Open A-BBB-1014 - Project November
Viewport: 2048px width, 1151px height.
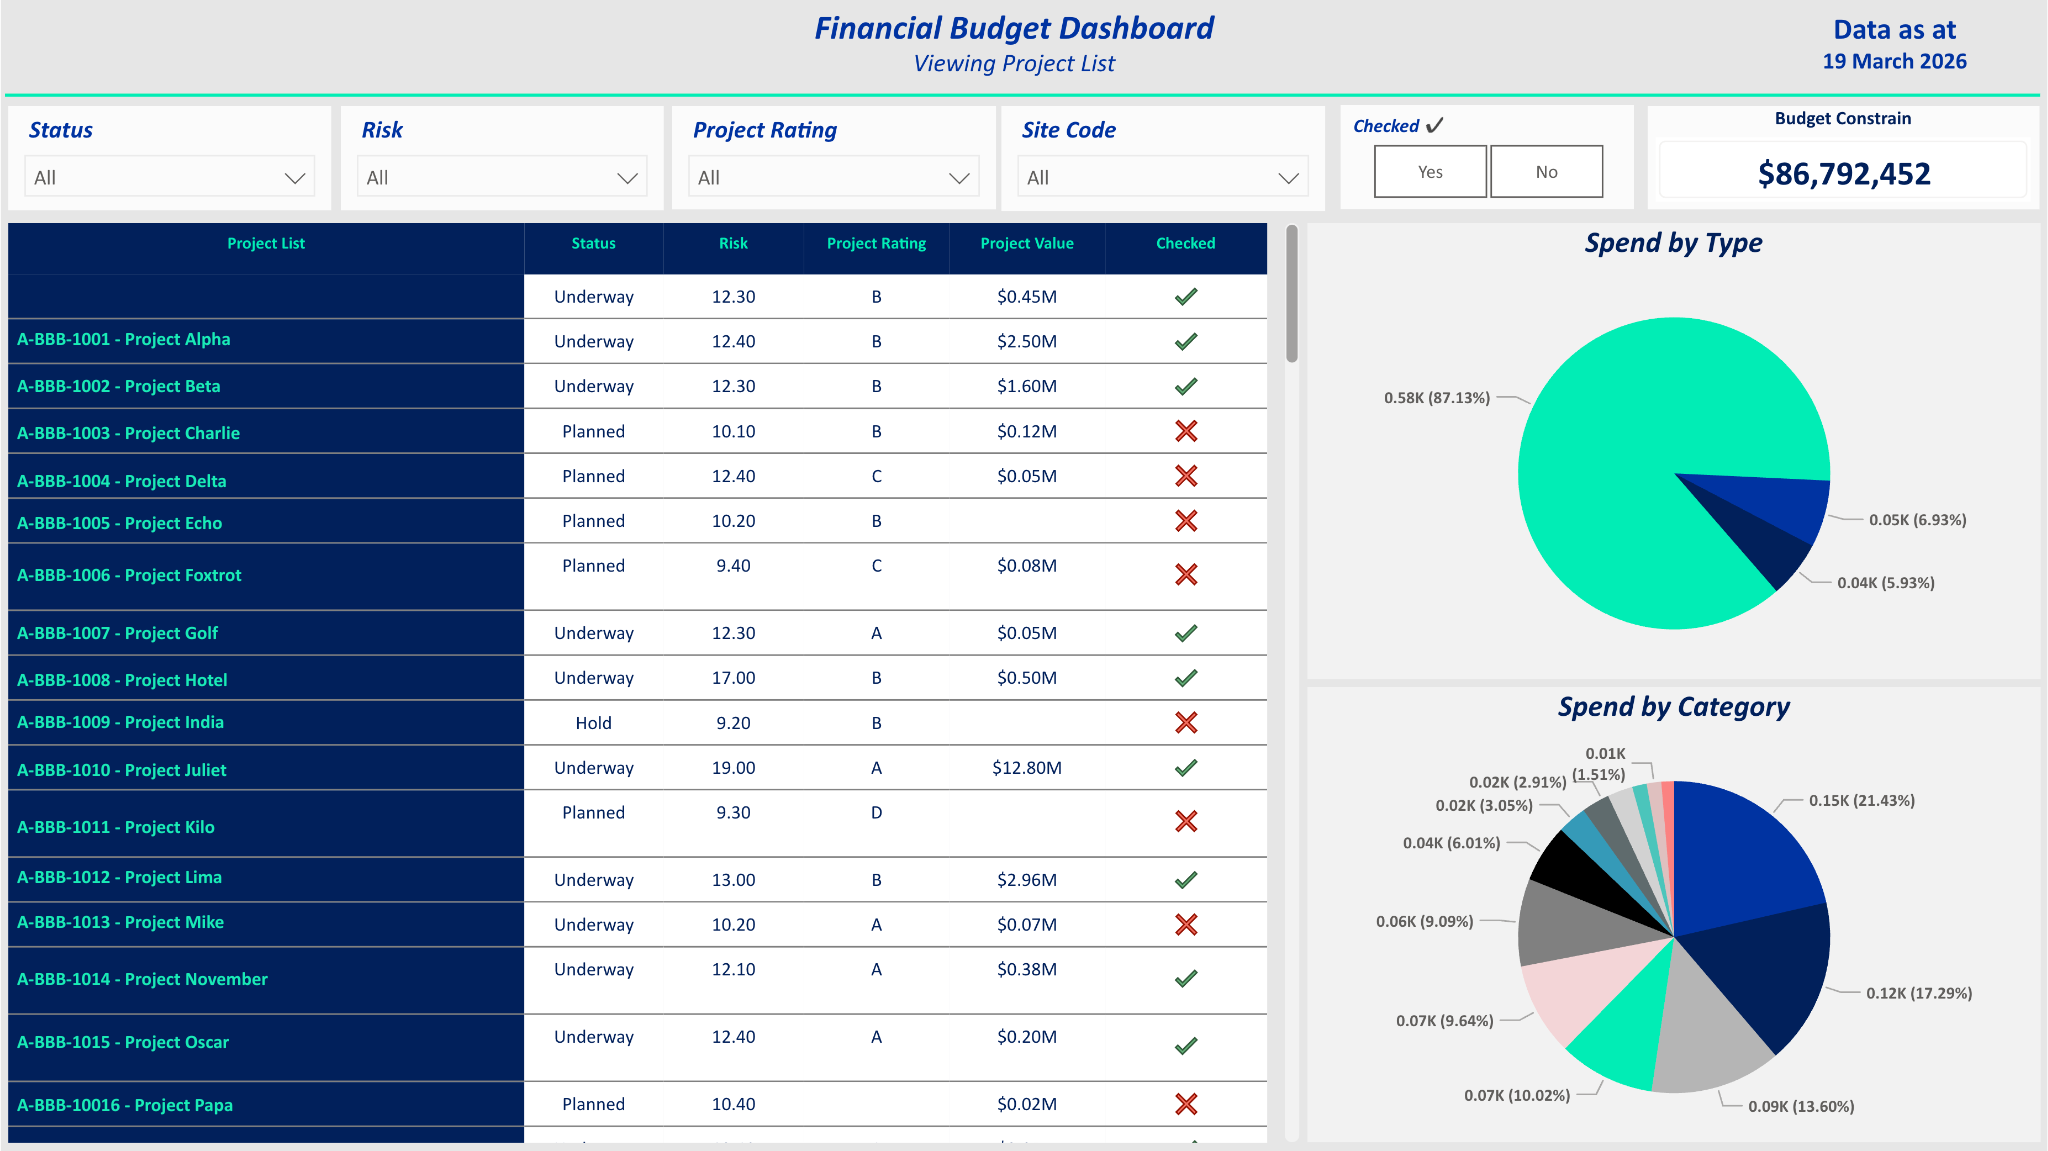[143, 980]
